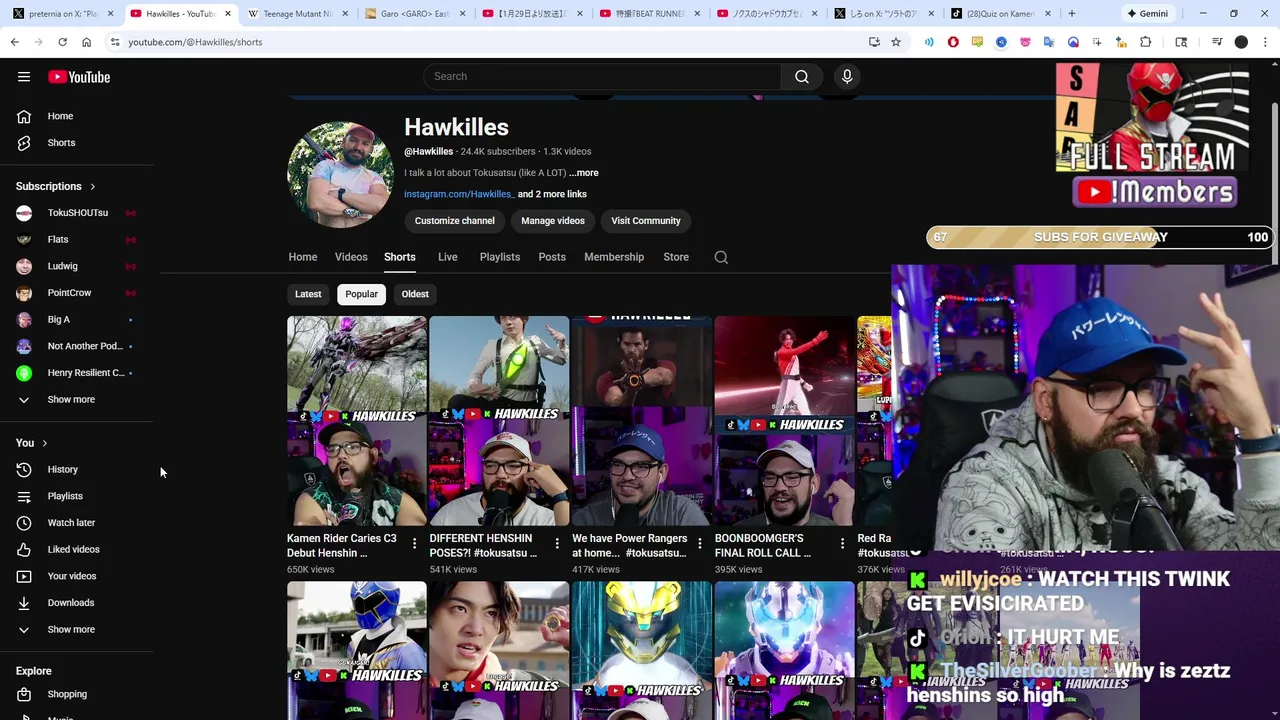Screen dimensions: 1280x720
Task: Open options menu for BOONBOOMGER'S FINAL ROLL CALL short
Action: point(842,544)
